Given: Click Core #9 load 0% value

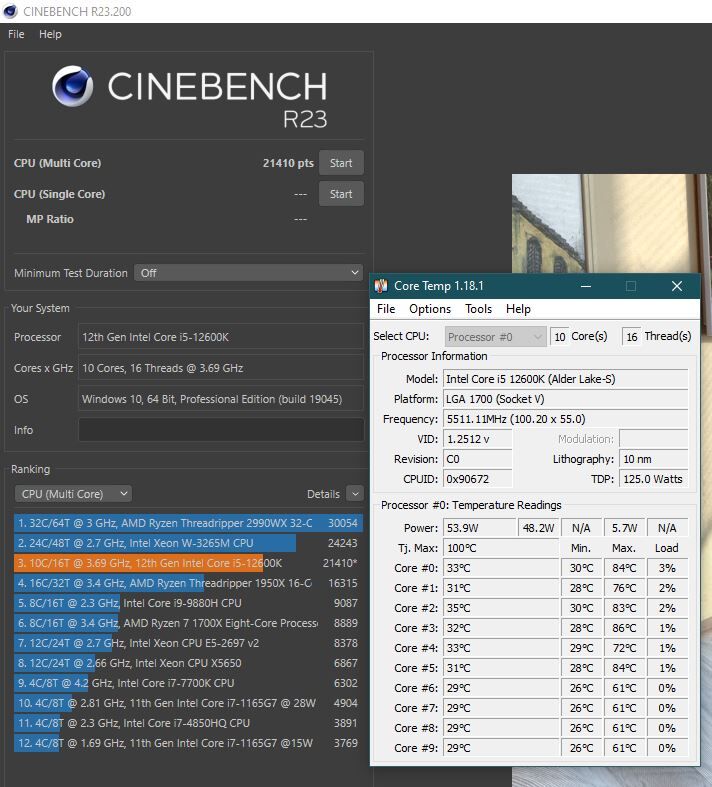Looking at the screenshot, I should pyautogui.click(x=667, y=748).
